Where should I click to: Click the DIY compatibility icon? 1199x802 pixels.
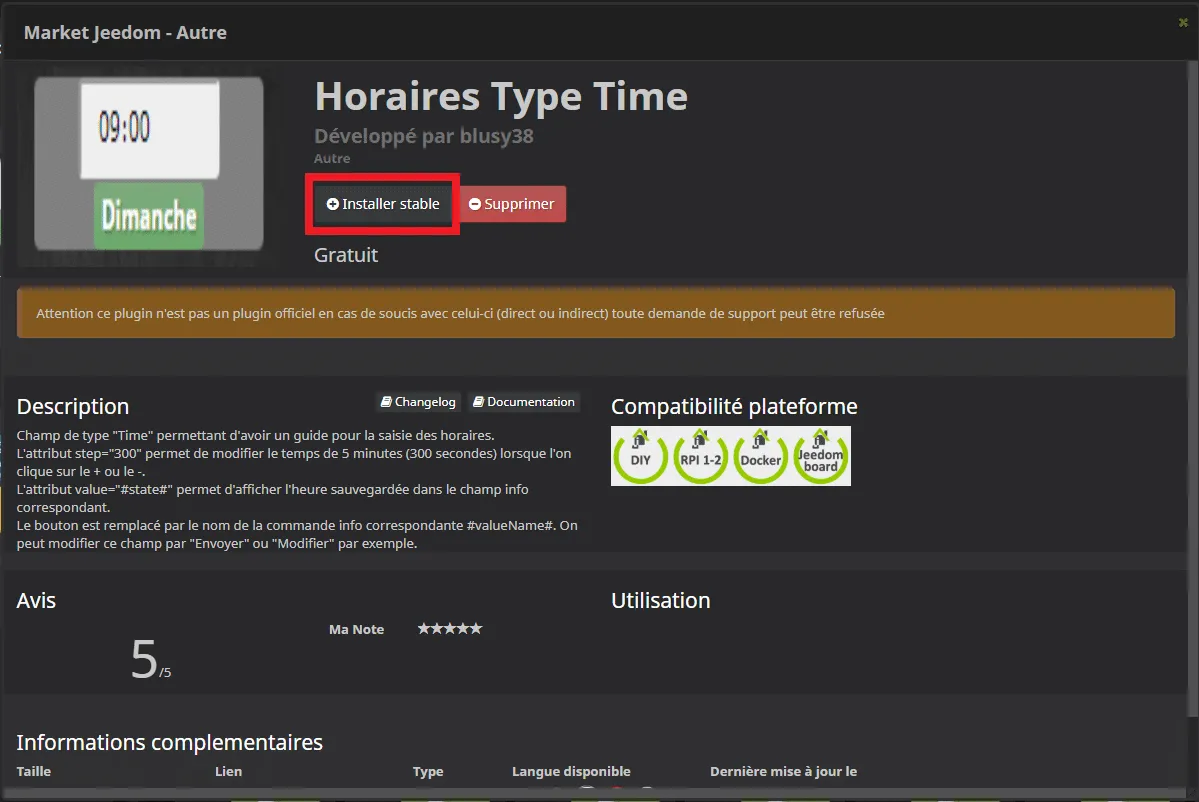point(641,456)
